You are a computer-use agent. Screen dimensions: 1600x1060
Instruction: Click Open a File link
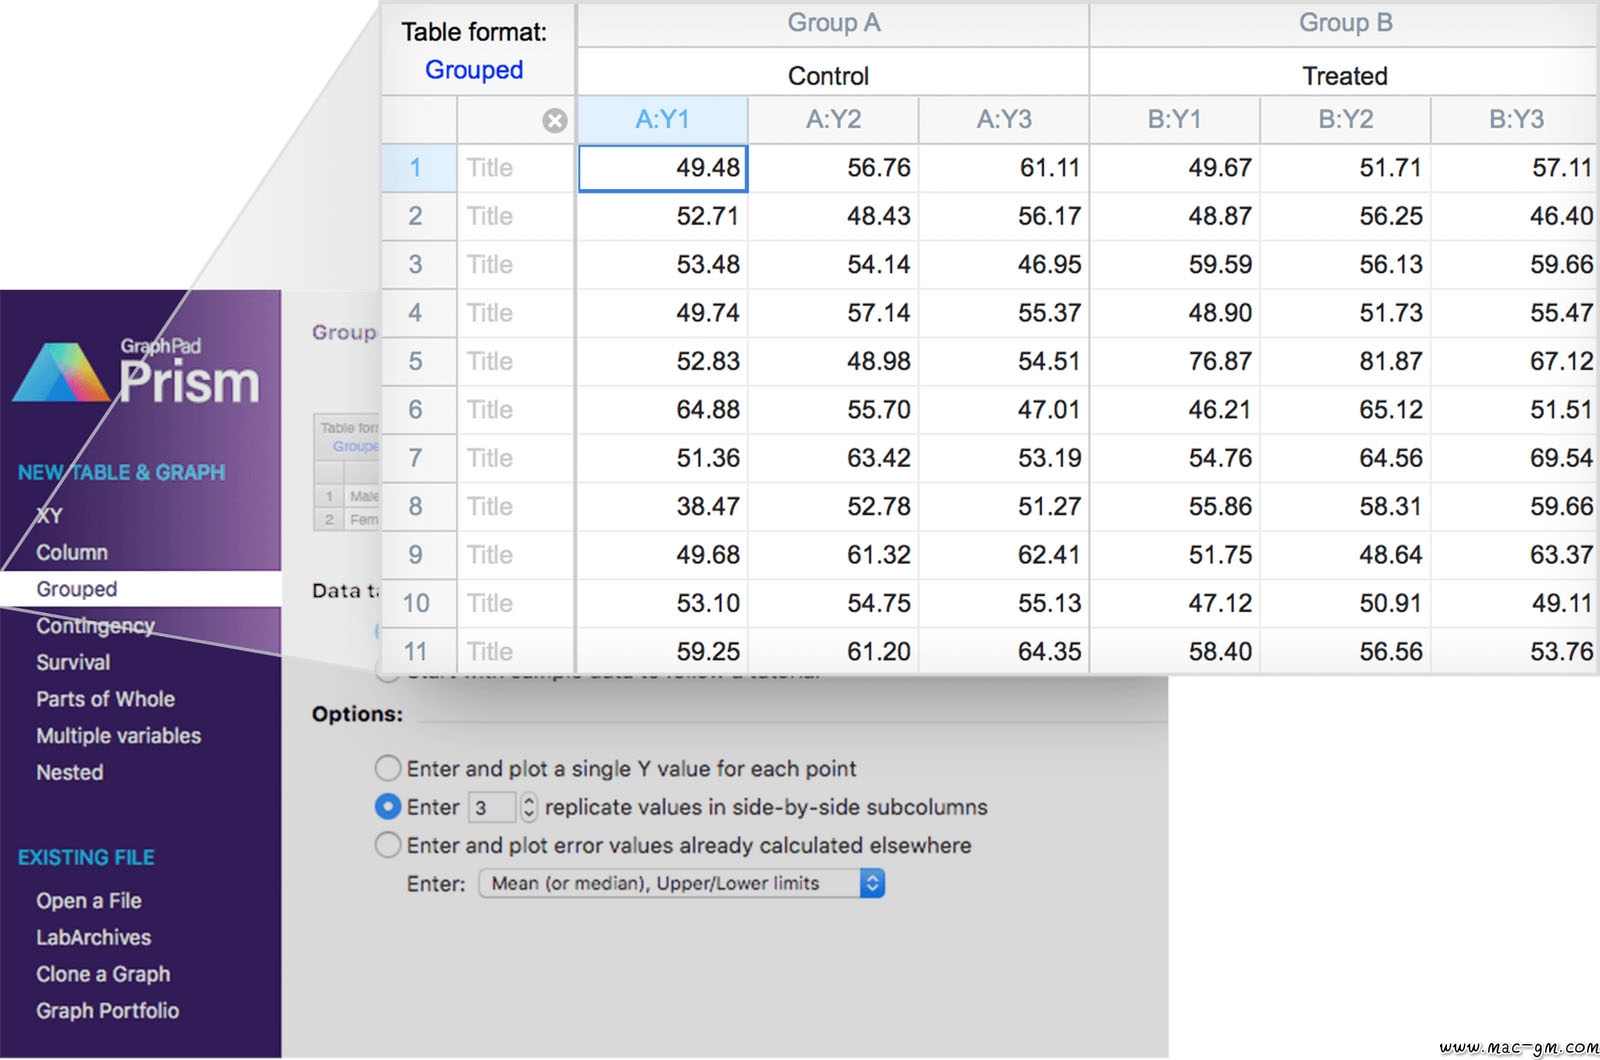pos(89,901)
